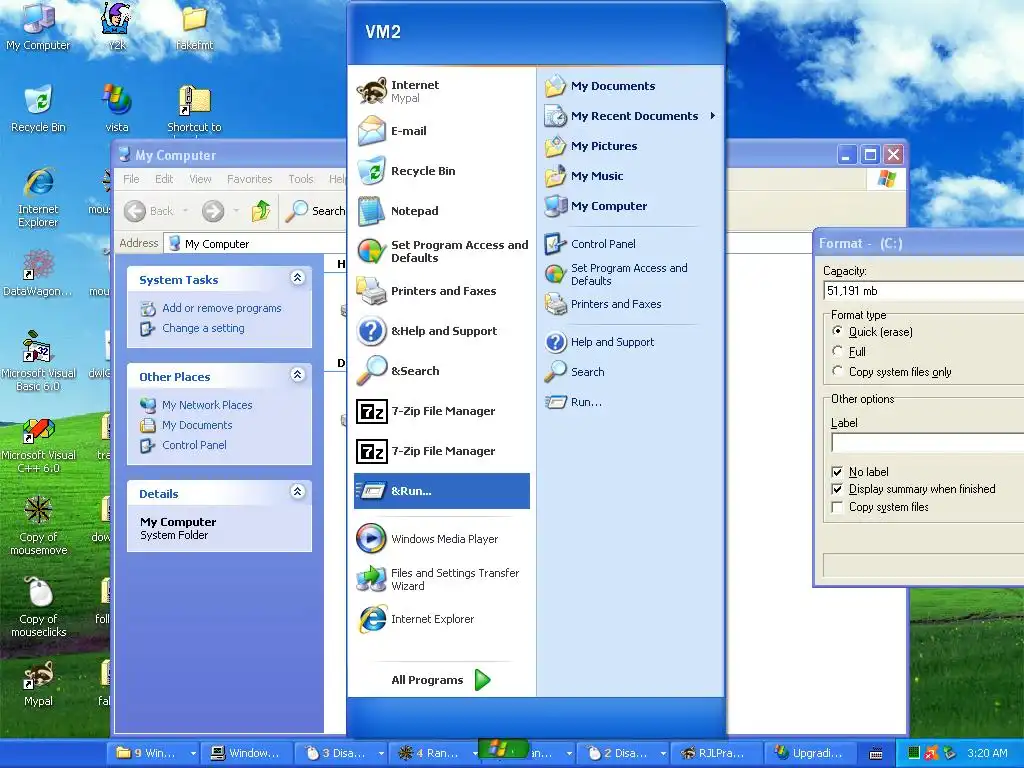1024x768 pixels.
Task: Click the Label text field
Action: click(927, 443)
